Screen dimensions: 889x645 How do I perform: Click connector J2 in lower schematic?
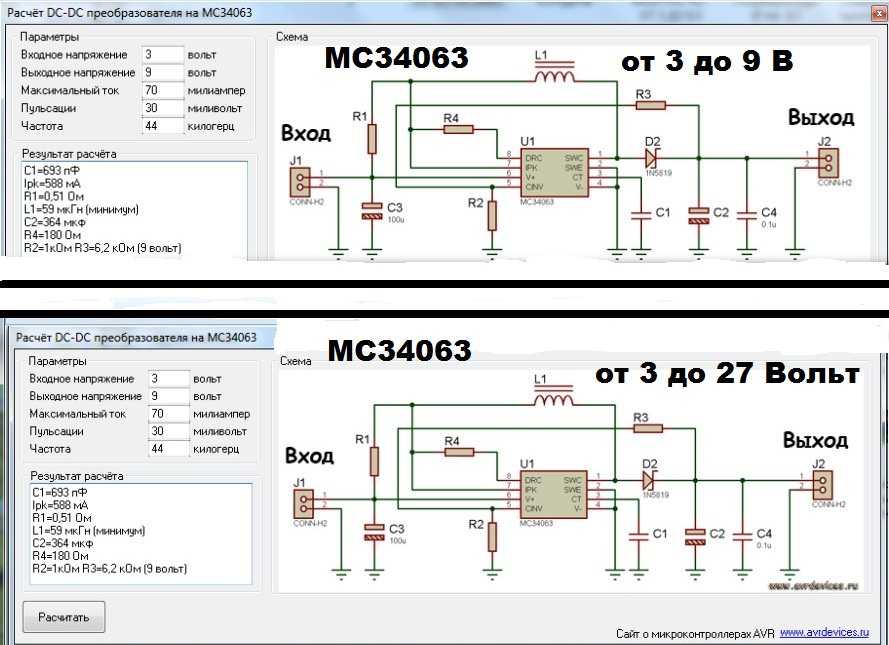pyautogui.click(x=822, y=485)
